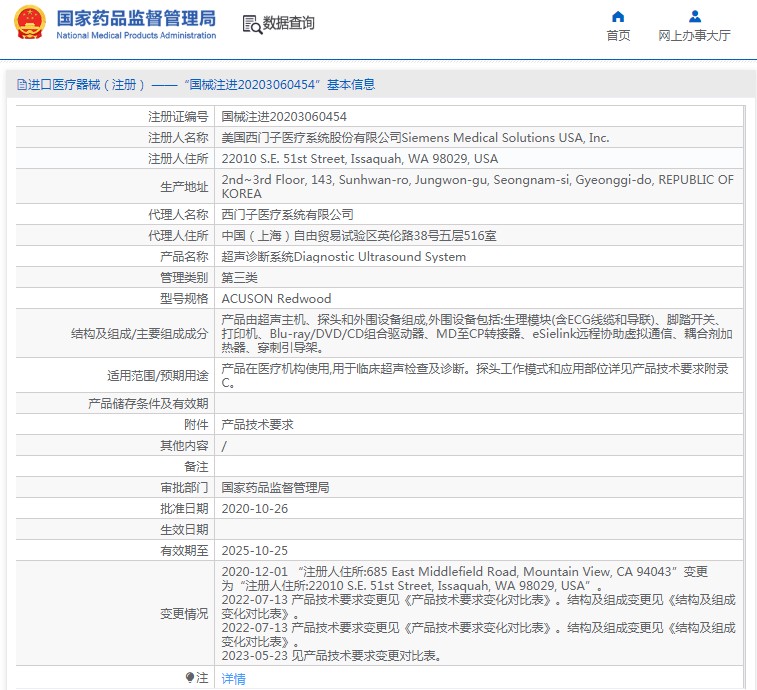Go to 首页 in the top navigation

(x=618, y=36)
